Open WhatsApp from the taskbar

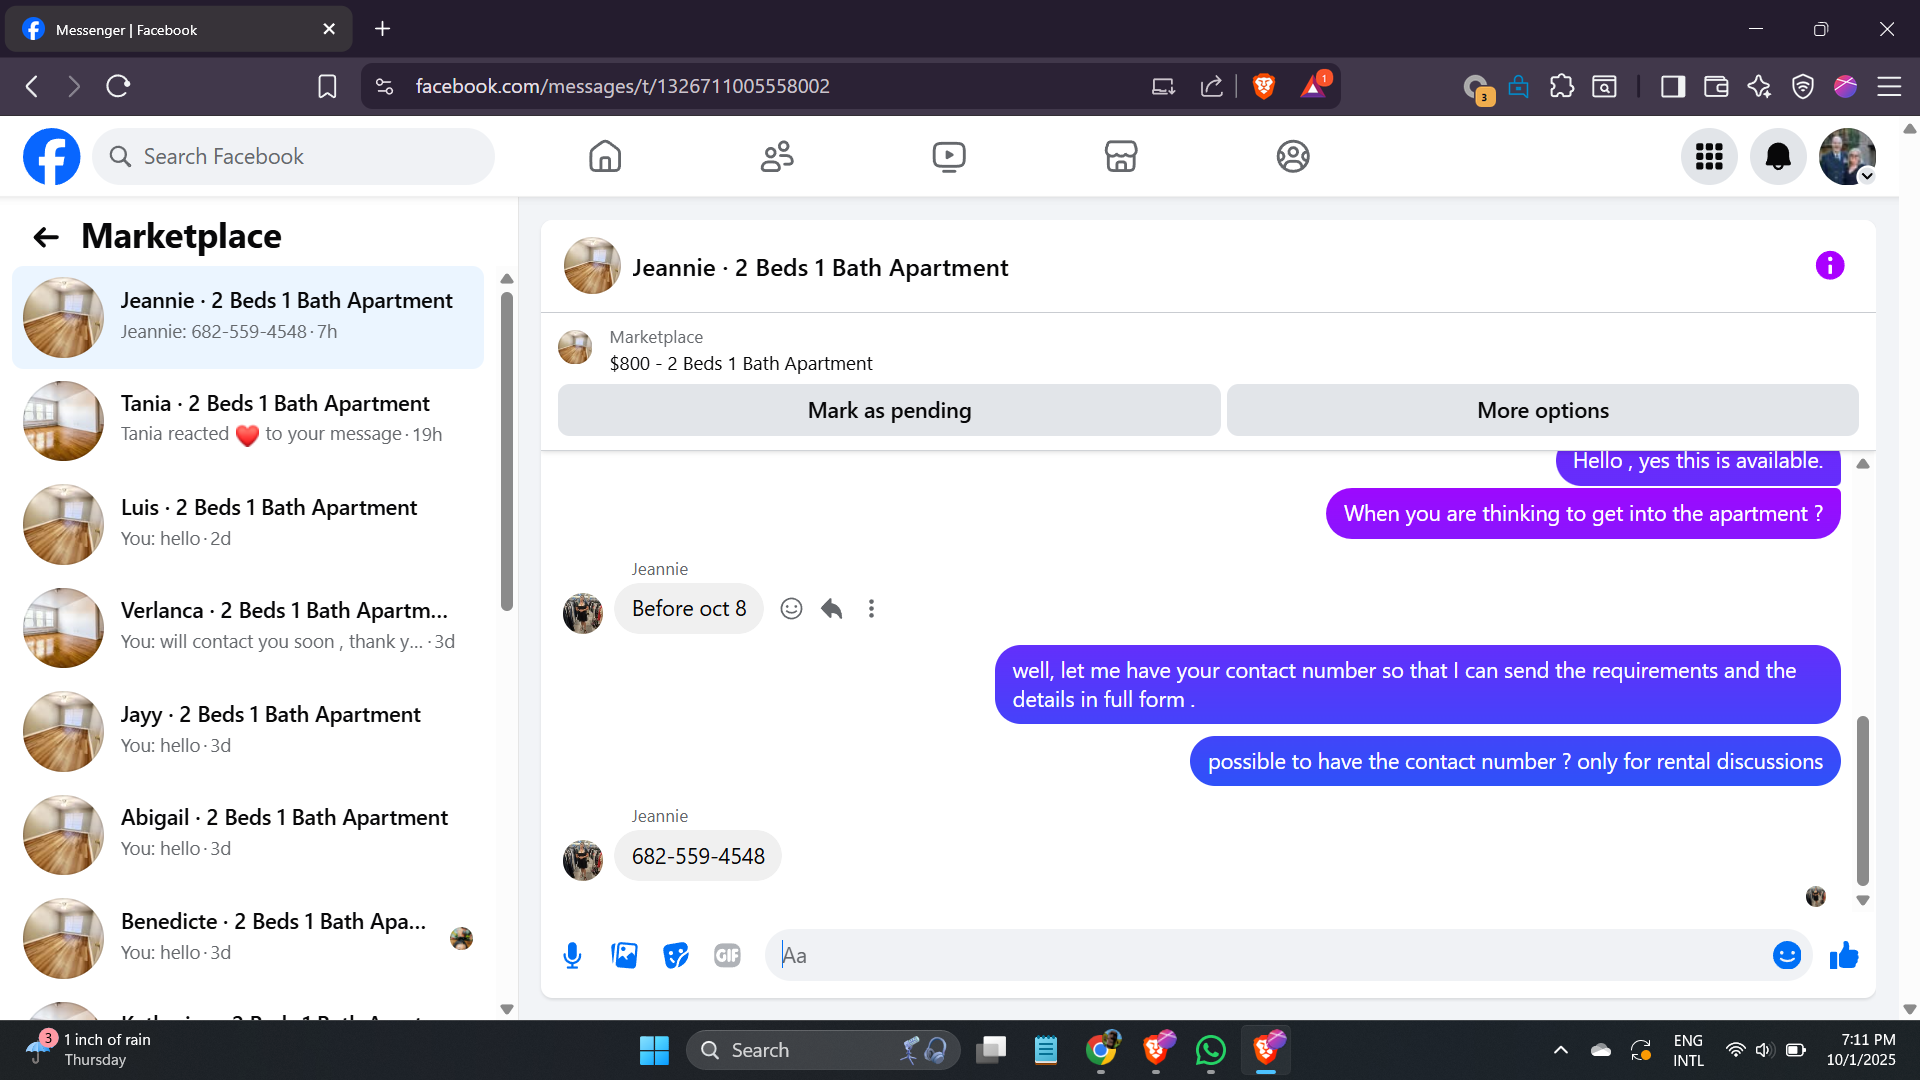coord(1210,1050)
